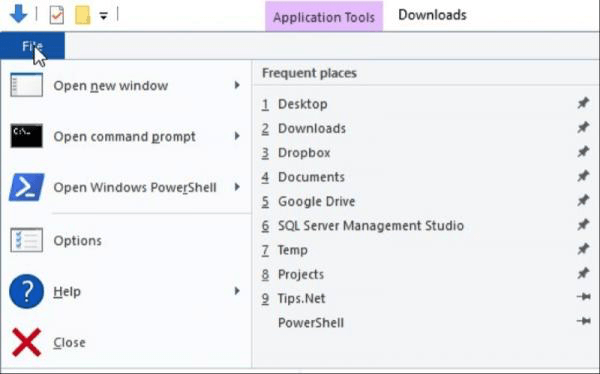Choose Open command prompt entry
This screenshot has height=374, width=600.
(124, 137)
